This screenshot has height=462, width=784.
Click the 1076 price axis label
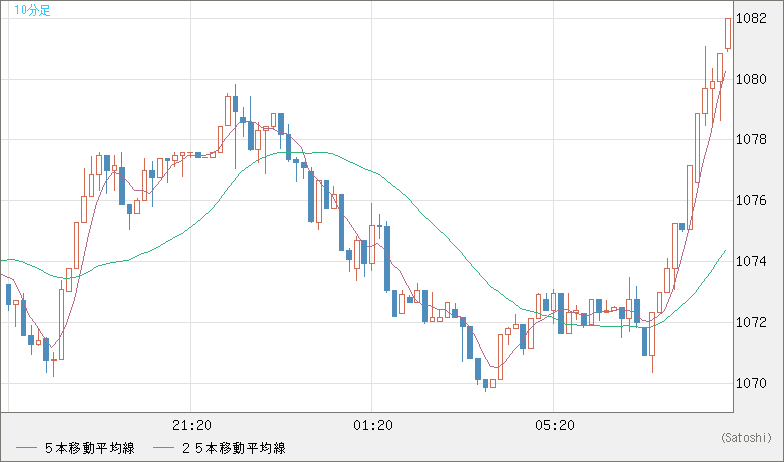pos(751,200)
